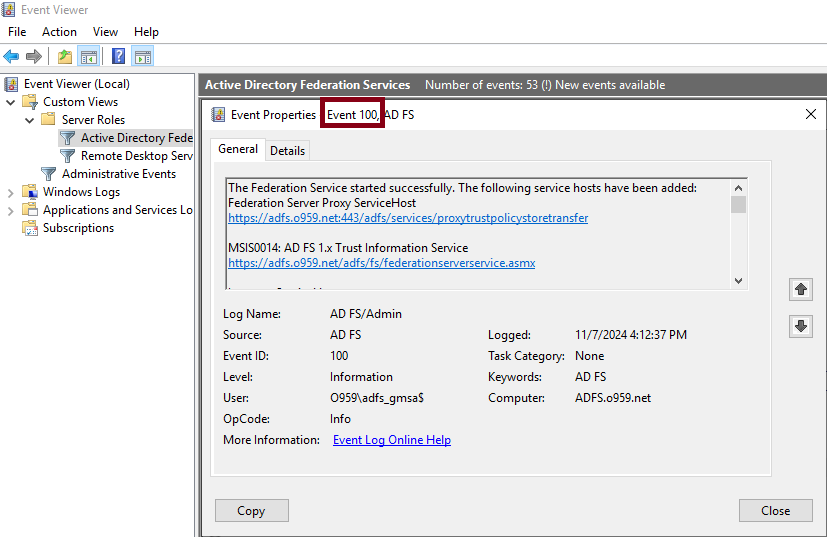Click the Event Properties dialog icon

(218, 114)
